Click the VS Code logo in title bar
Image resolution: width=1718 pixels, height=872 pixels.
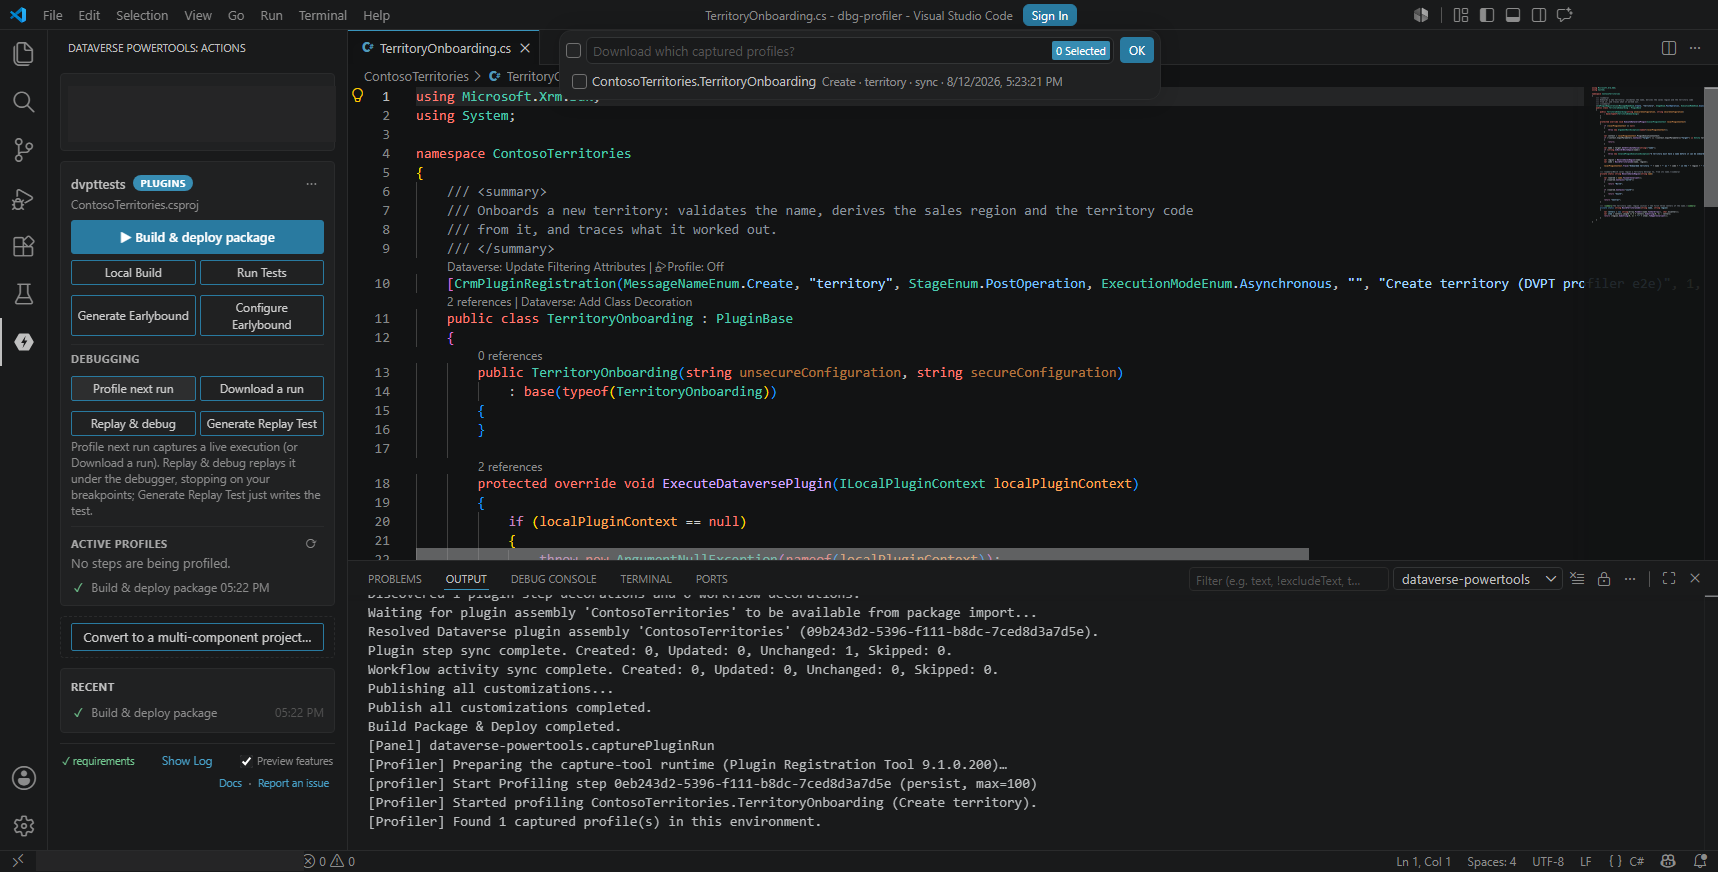click(x=18, y=15)
